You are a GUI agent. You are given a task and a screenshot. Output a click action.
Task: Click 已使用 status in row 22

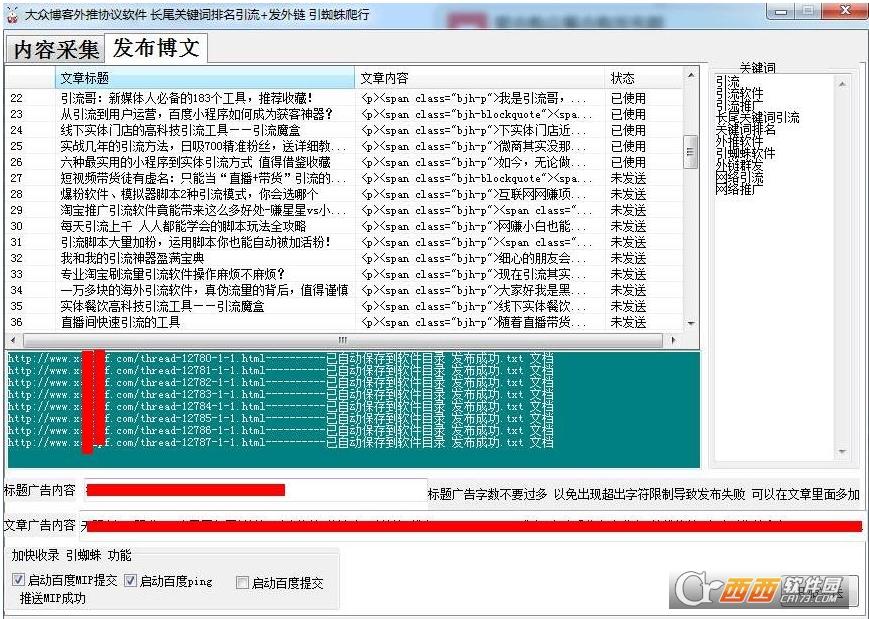(x=628, y=99)
